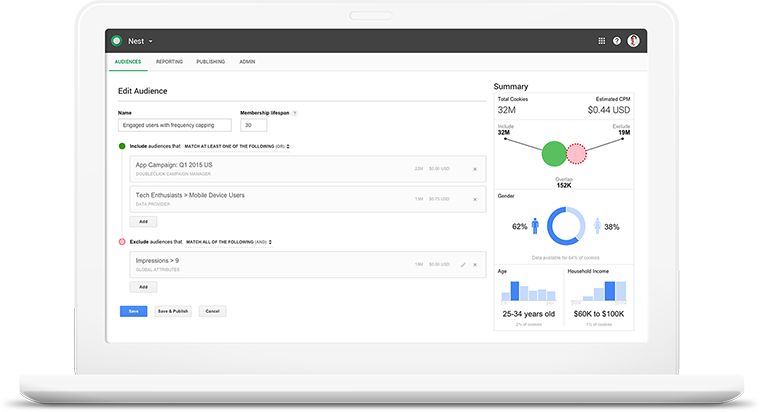Switch to the Publishing tab
Image resolution: width=760 pixels, height=412 pixels.
(210, 62)
